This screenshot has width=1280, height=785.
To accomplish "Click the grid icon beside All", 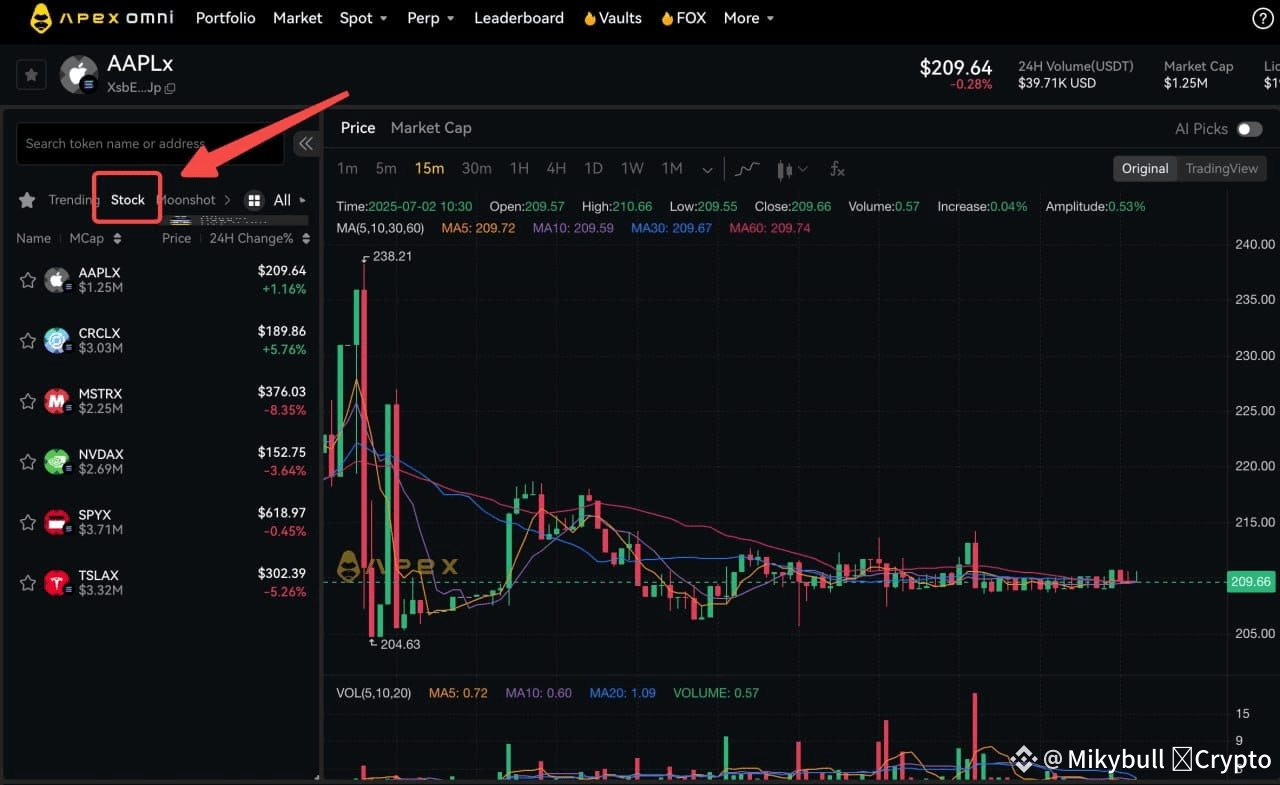I will 254,200.
